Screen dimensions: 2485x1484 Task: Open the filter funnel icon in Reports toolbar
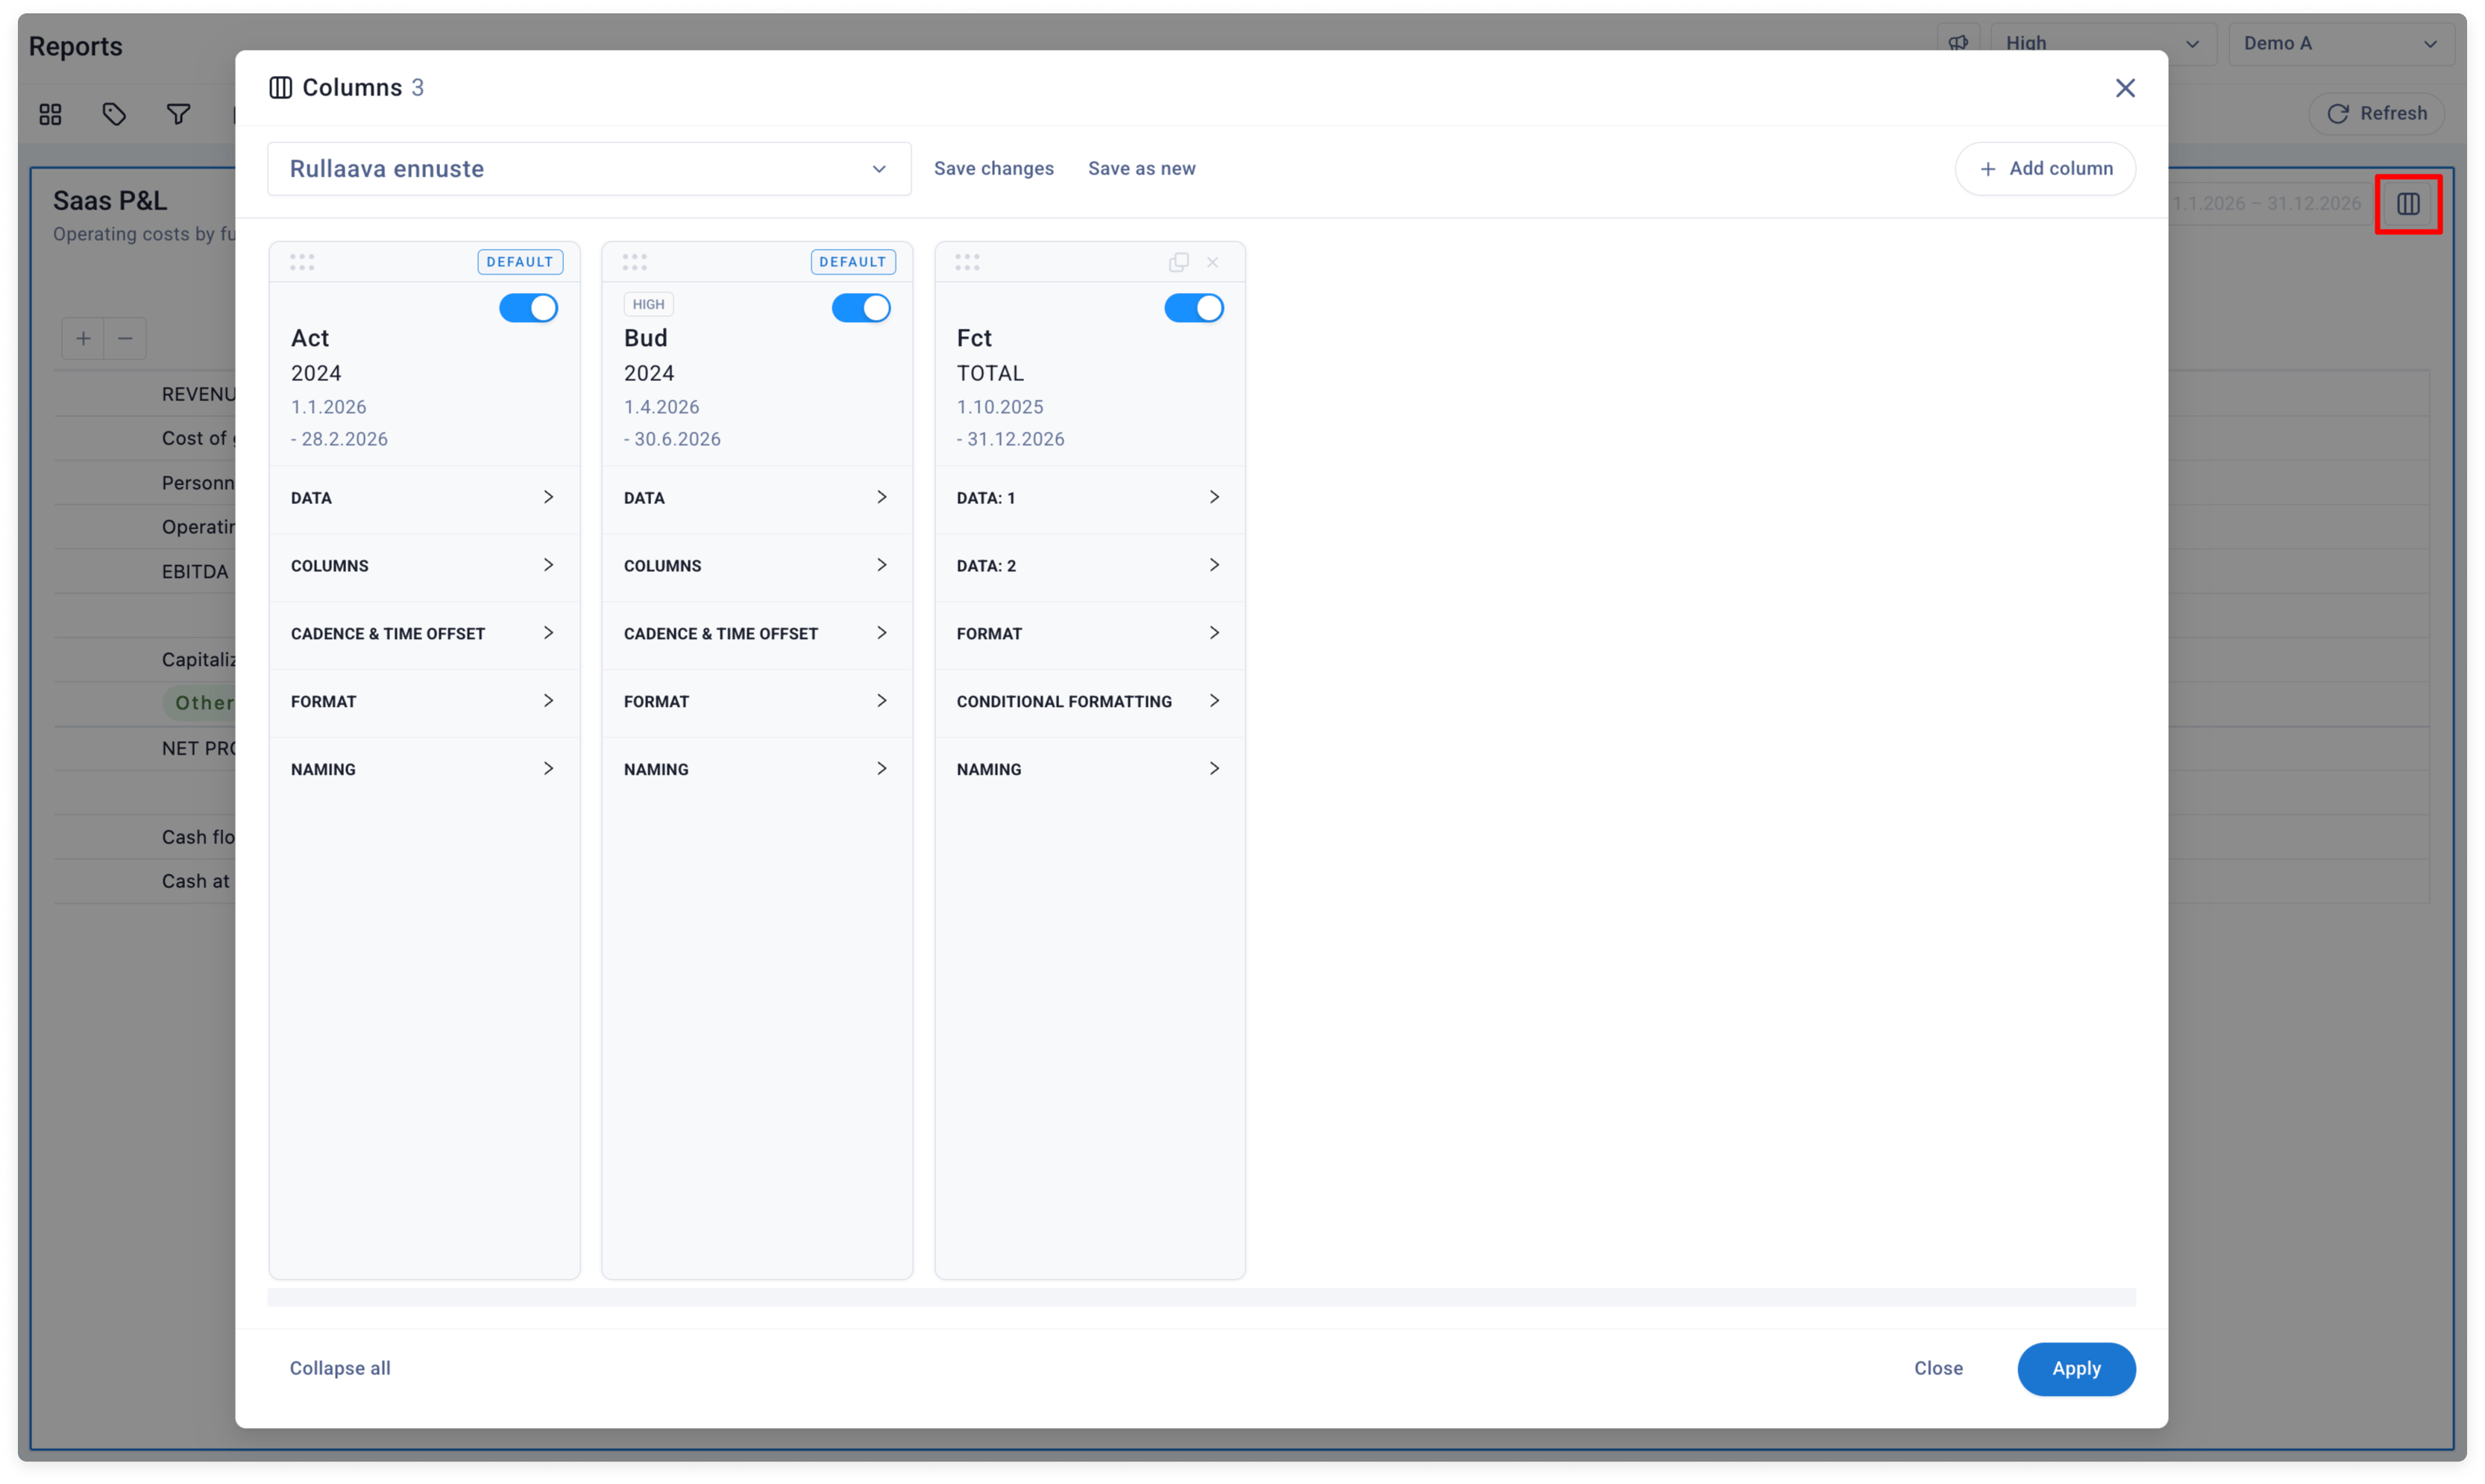coord(178,114)
